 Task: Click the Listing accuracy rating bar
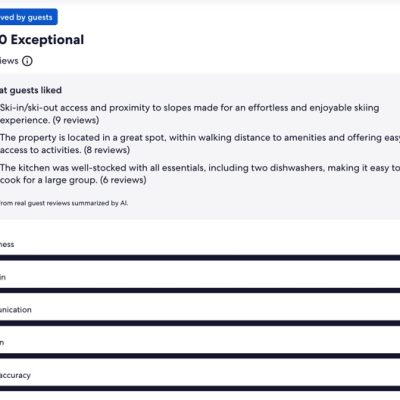point(200,388)
